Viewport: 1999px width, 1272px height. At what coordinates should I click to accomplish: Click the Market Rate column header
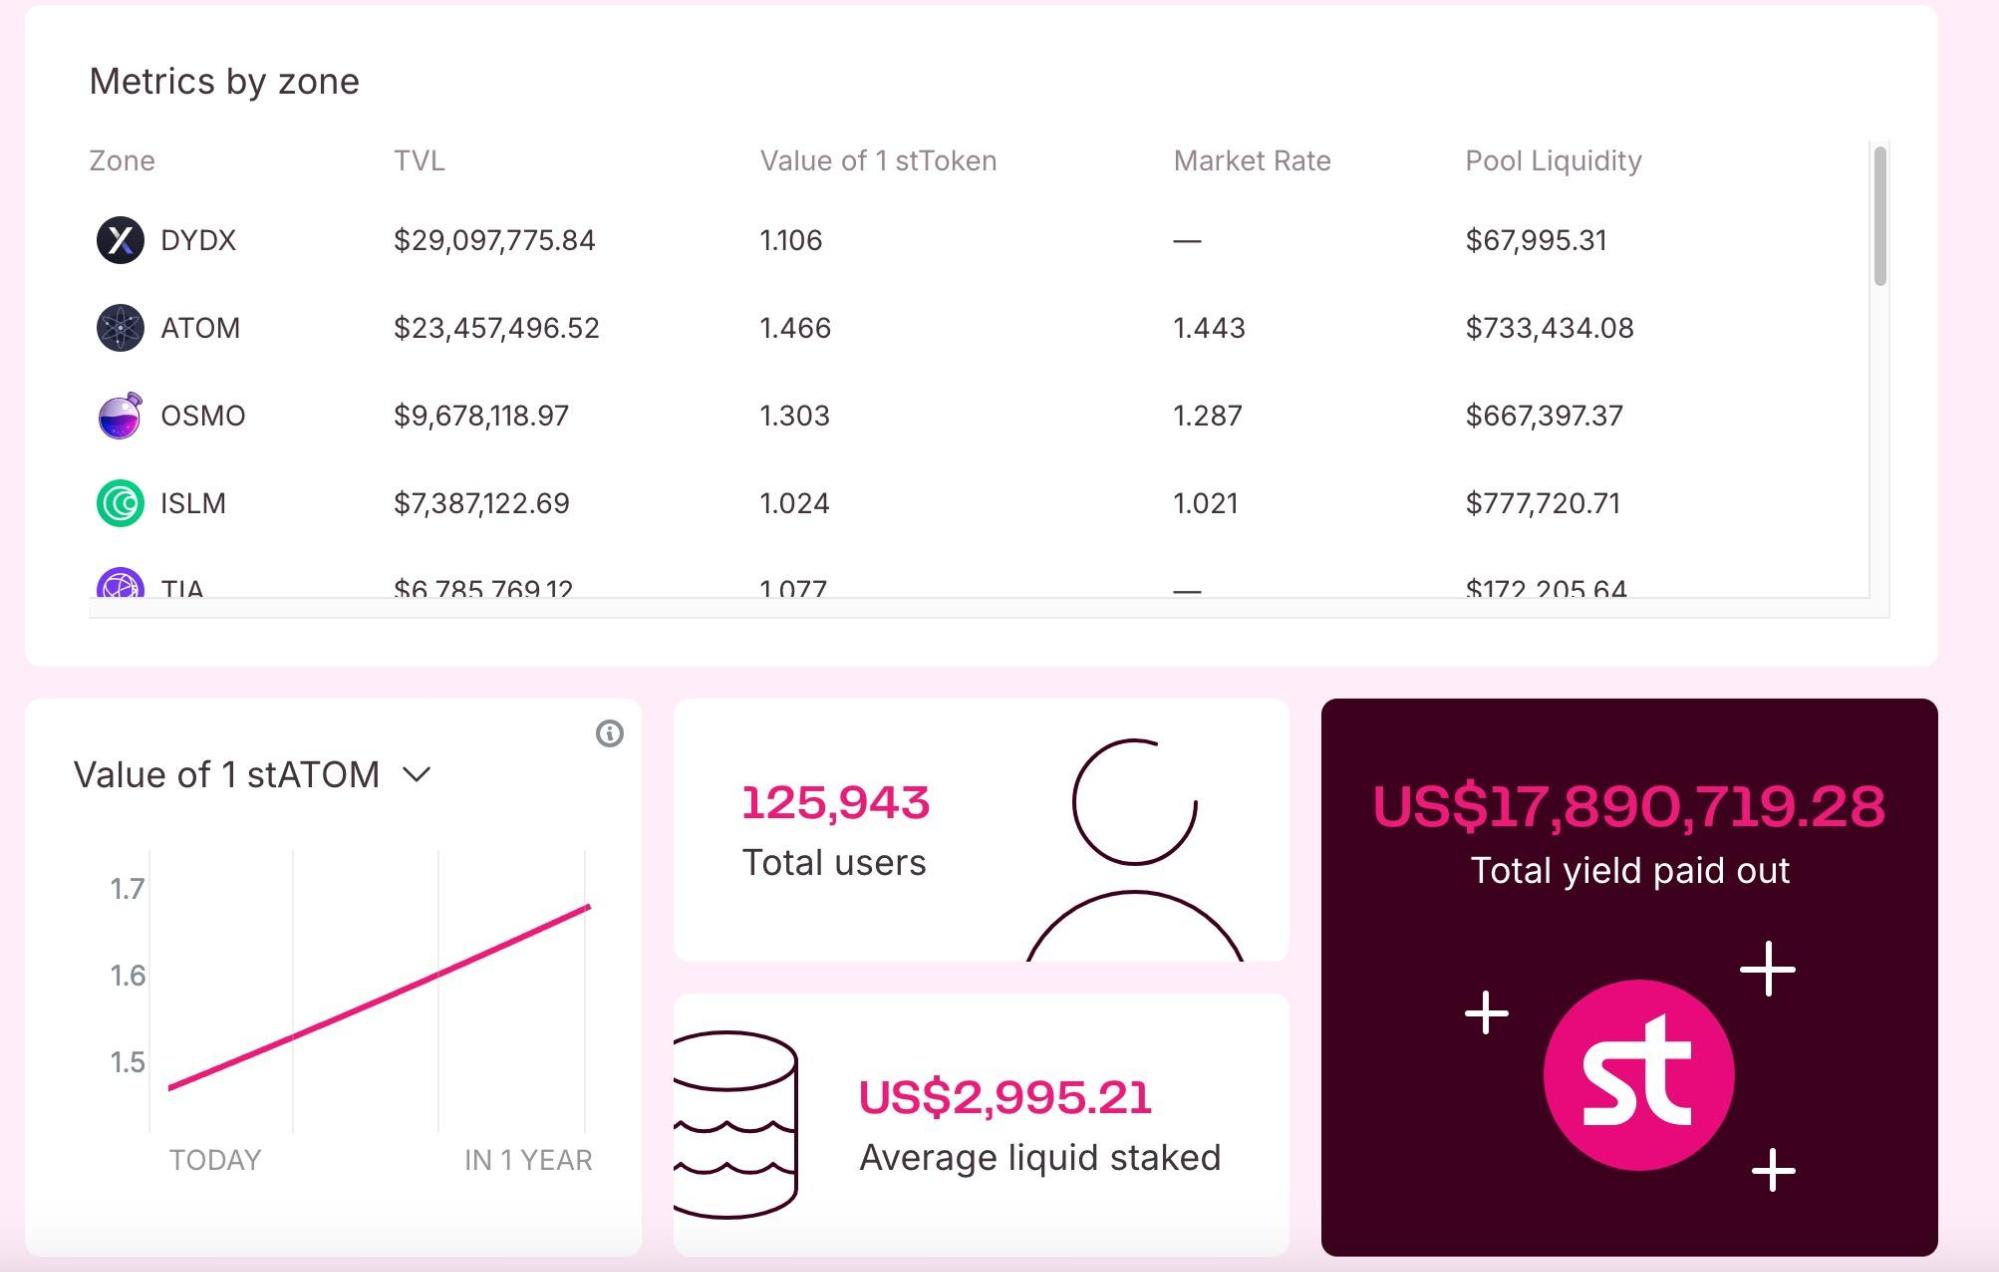pyautogui.click(x=1251, y=161)
